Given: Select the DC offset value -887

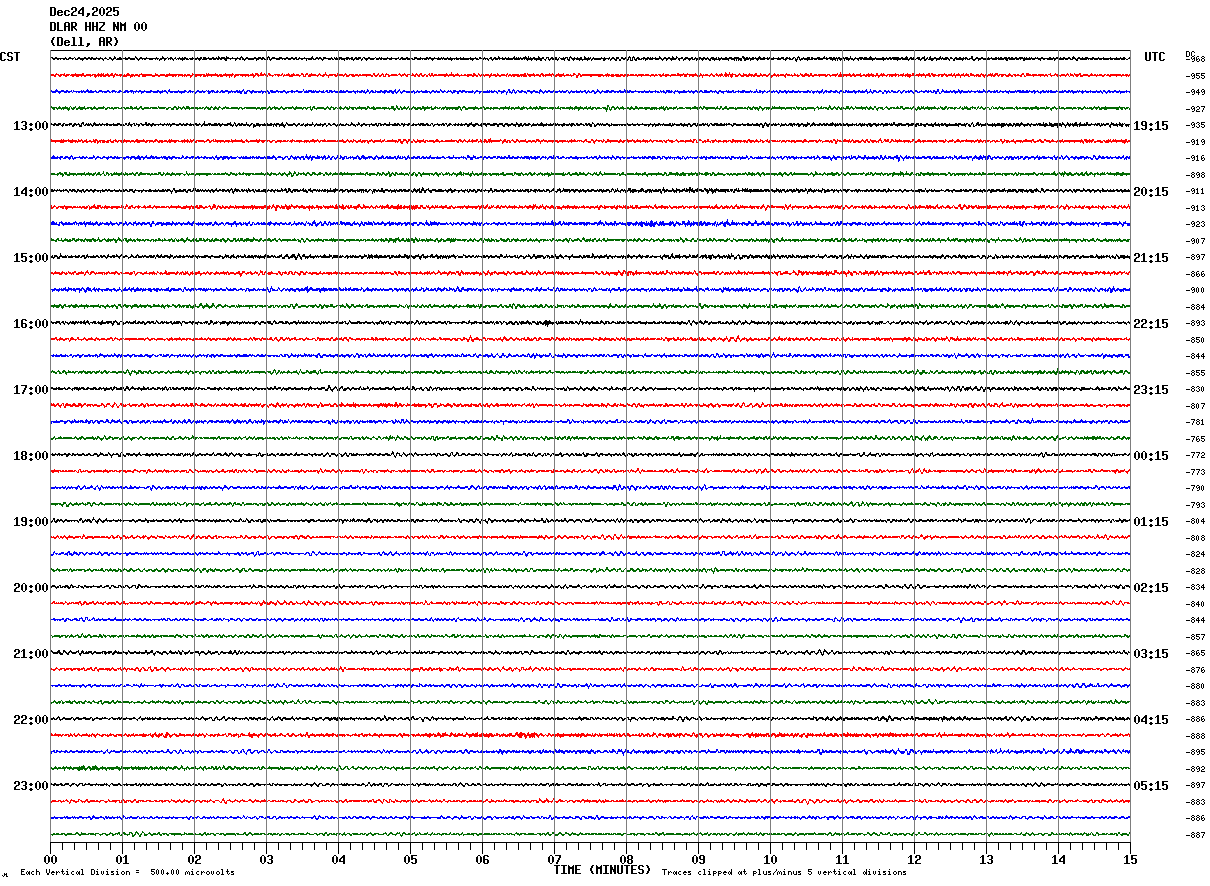Looking at the screenshot, I should 1195,835.
